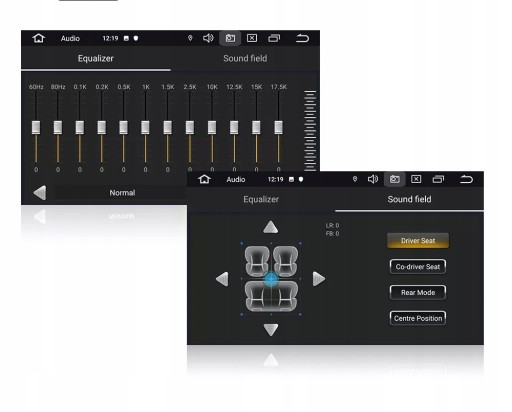Tap the back arrow in the Equalizer screen top bar

click(x=302, y=38)
